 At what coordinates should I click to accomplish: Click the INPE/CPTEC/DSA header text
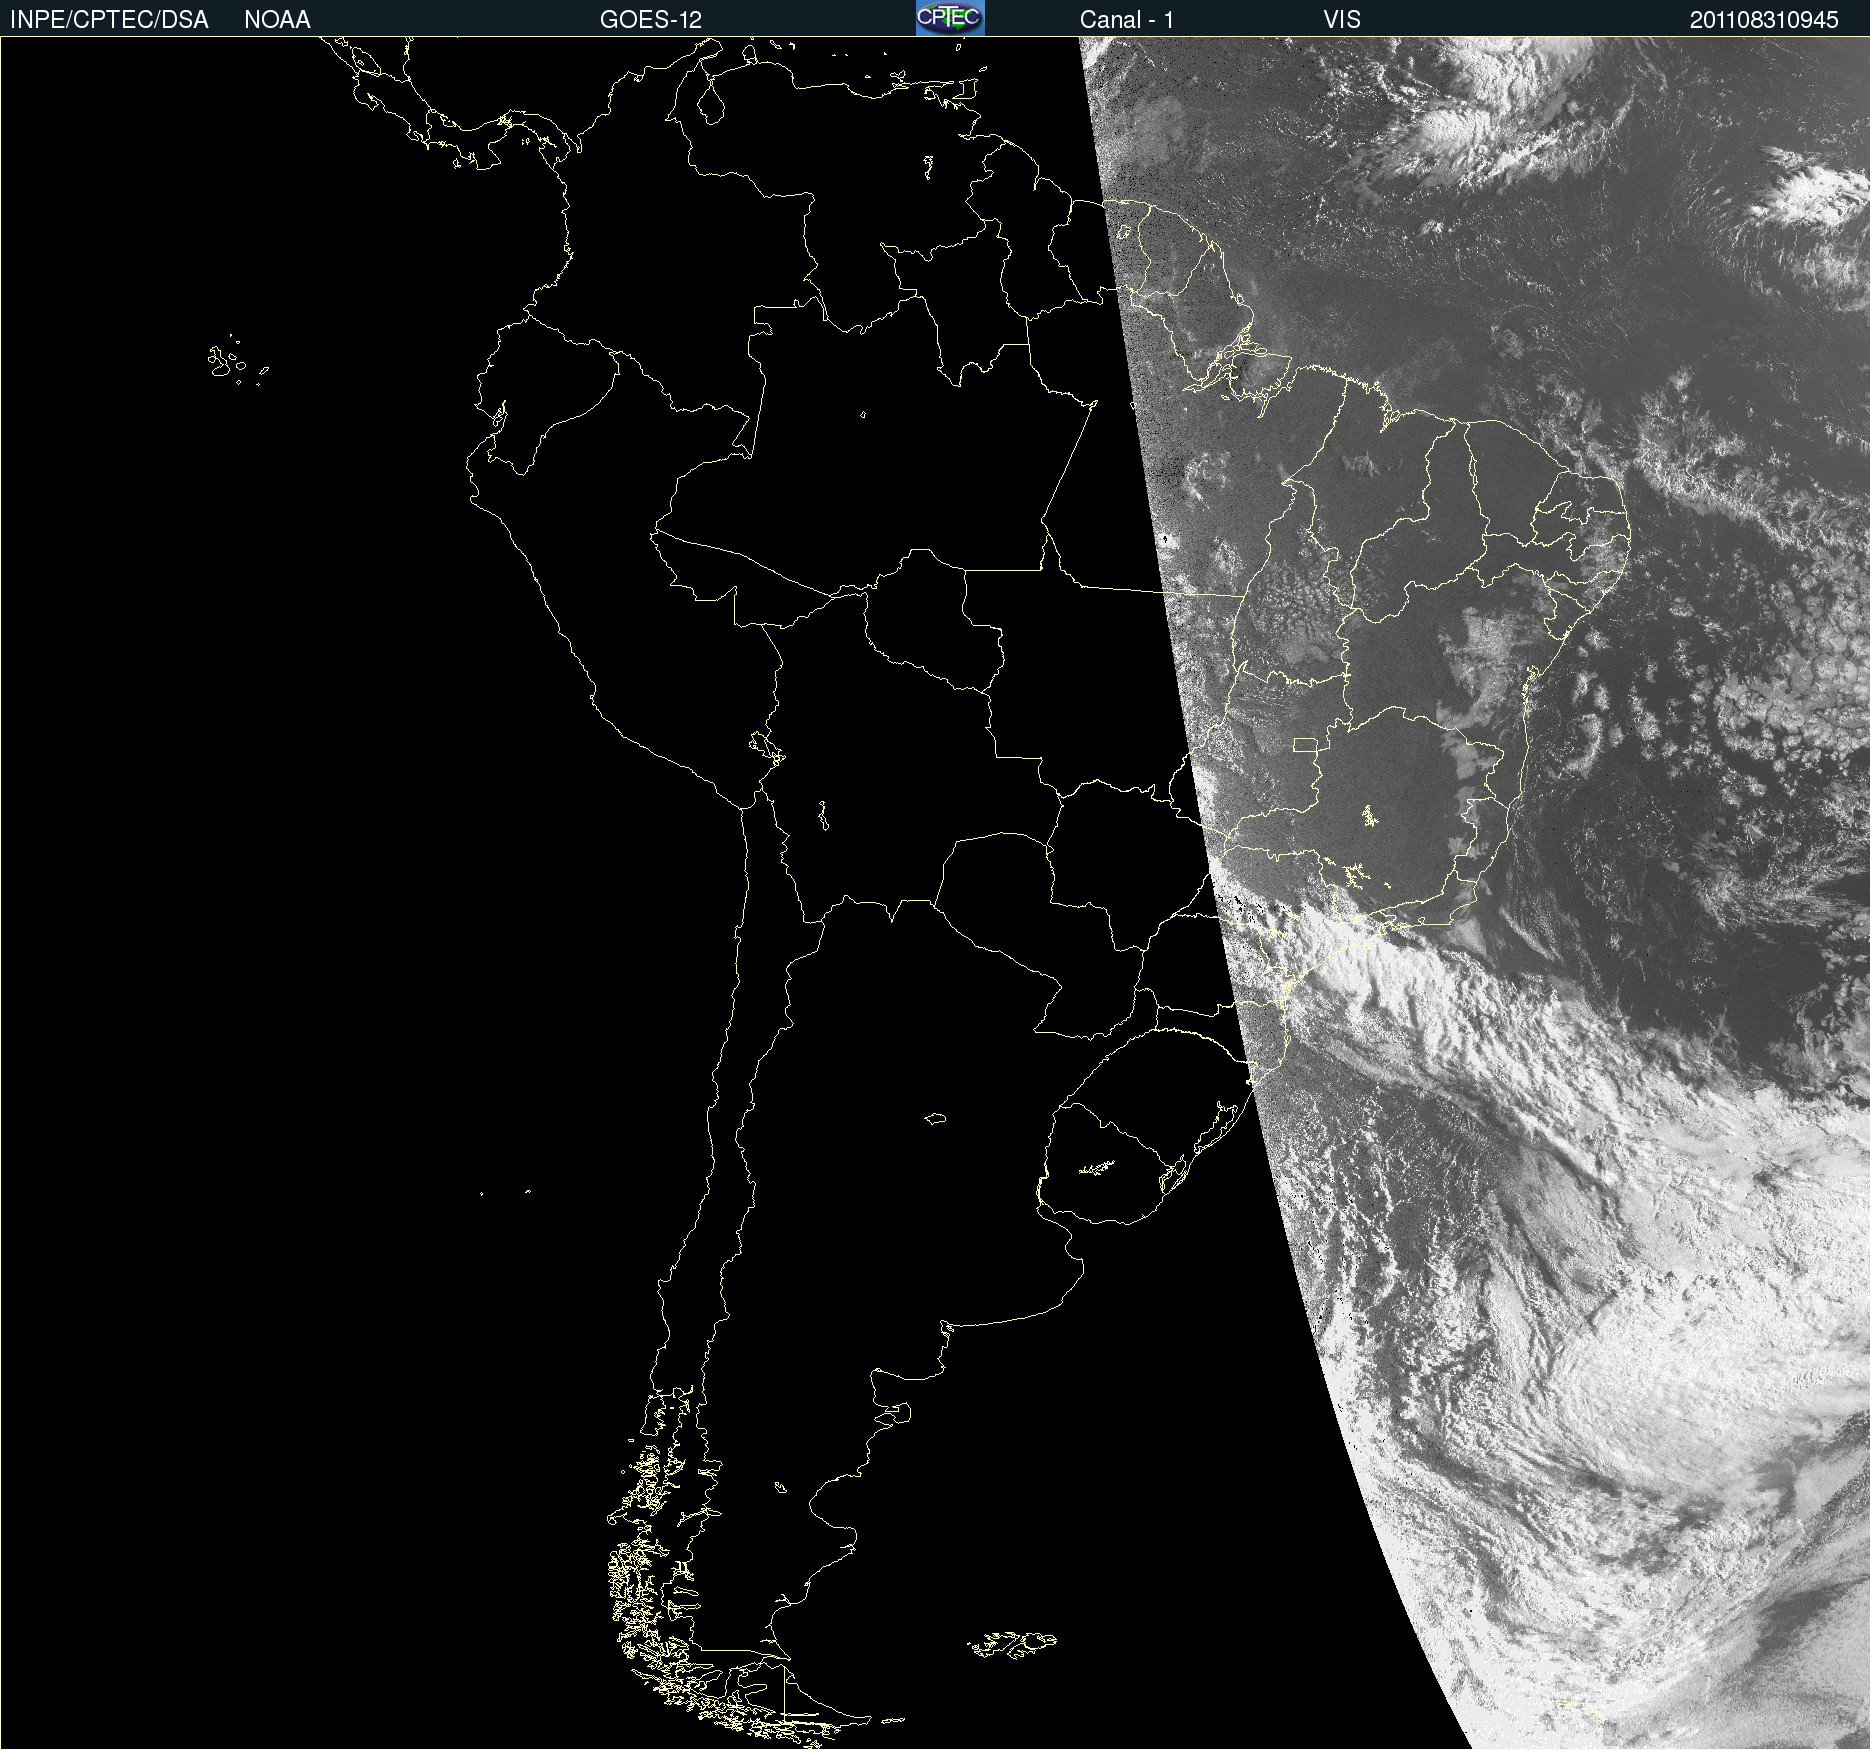109,20
